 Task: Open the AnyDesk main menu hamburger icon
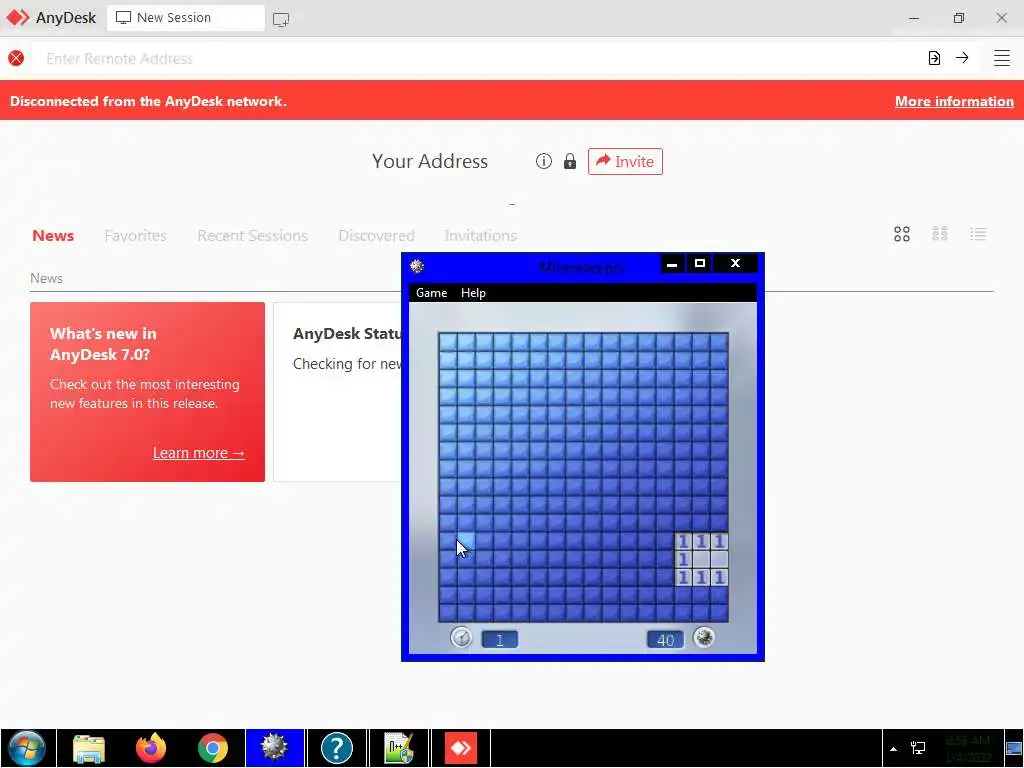pyautogui.click(x=1001, y=58)
